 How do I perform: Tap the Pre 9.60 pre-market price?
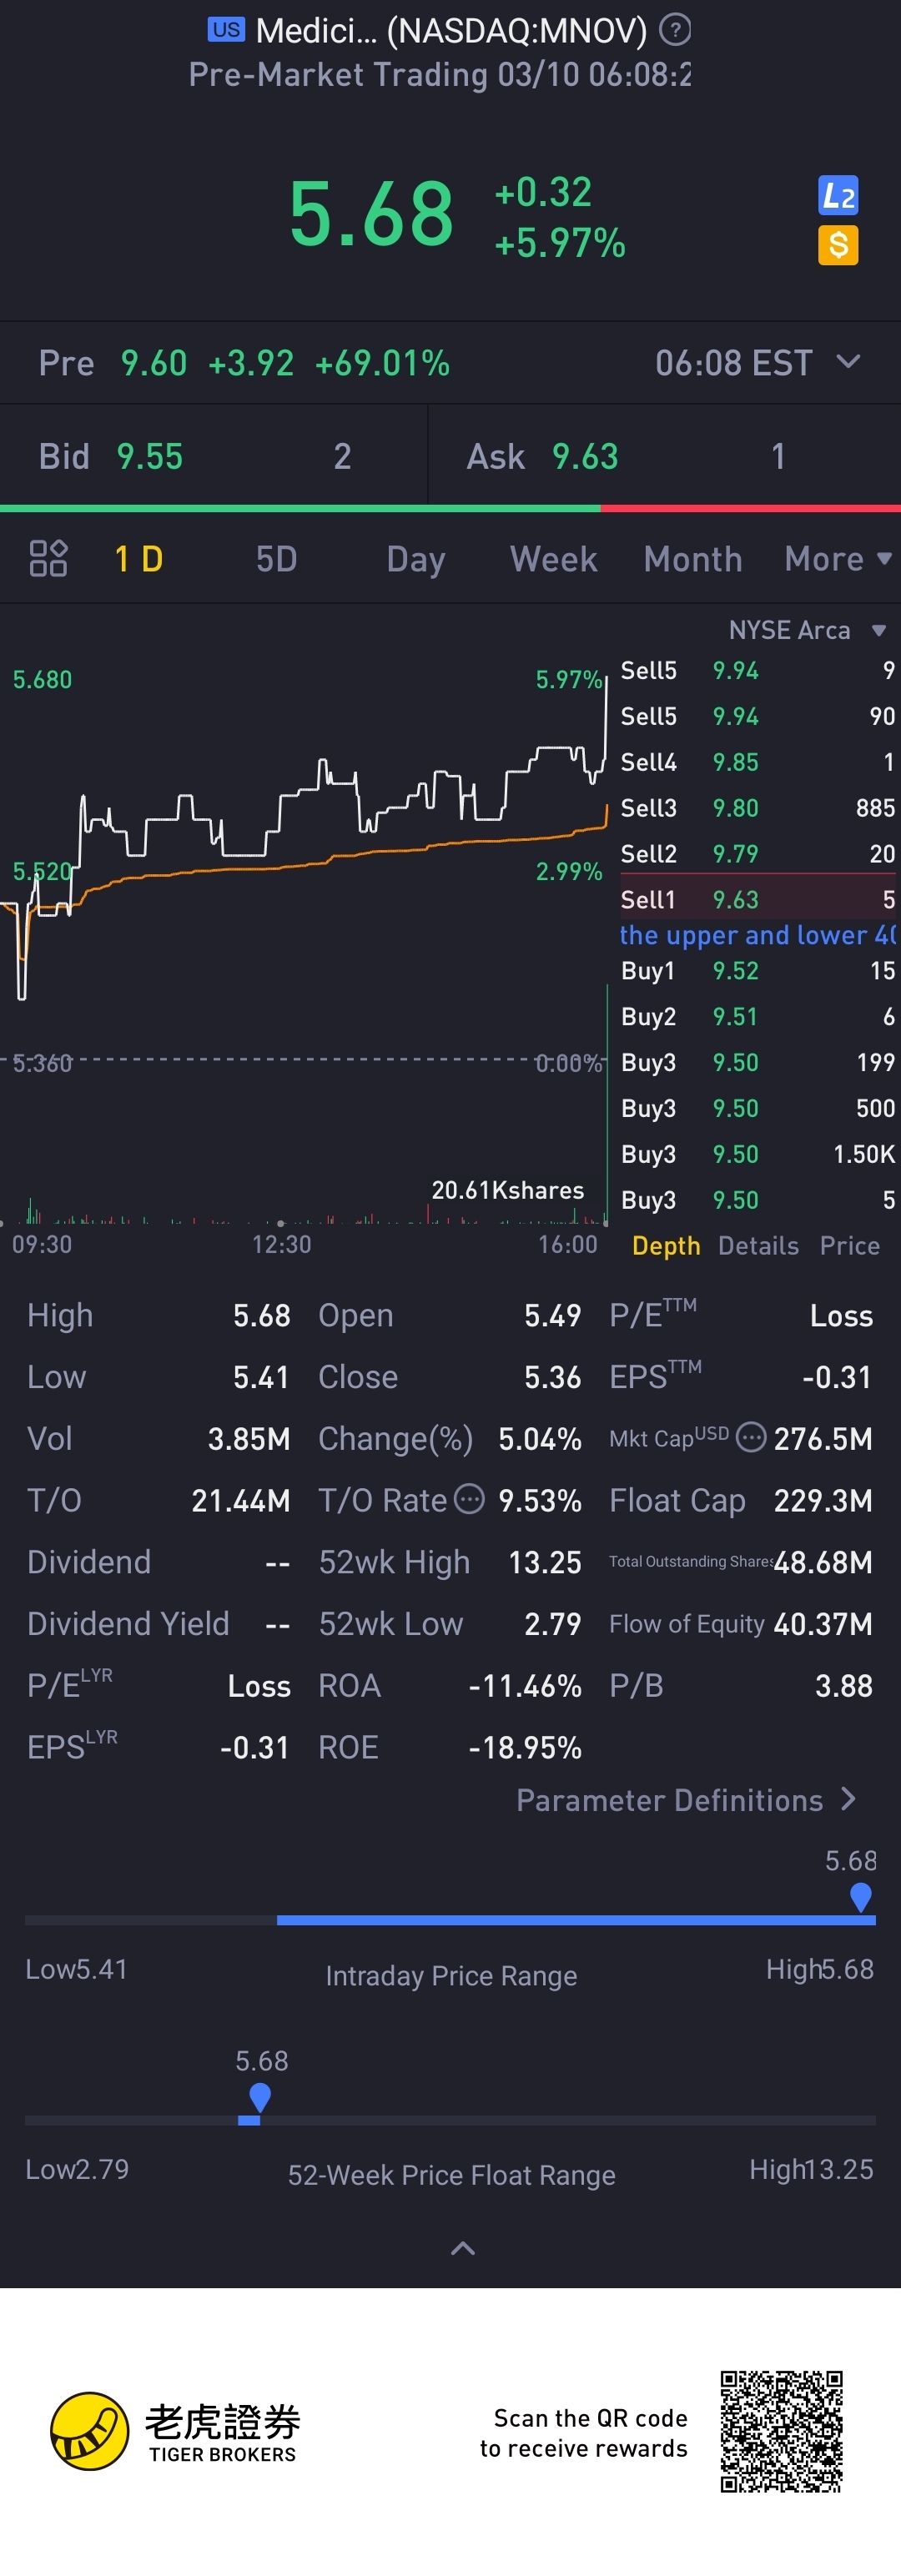[x=153, y=363]
